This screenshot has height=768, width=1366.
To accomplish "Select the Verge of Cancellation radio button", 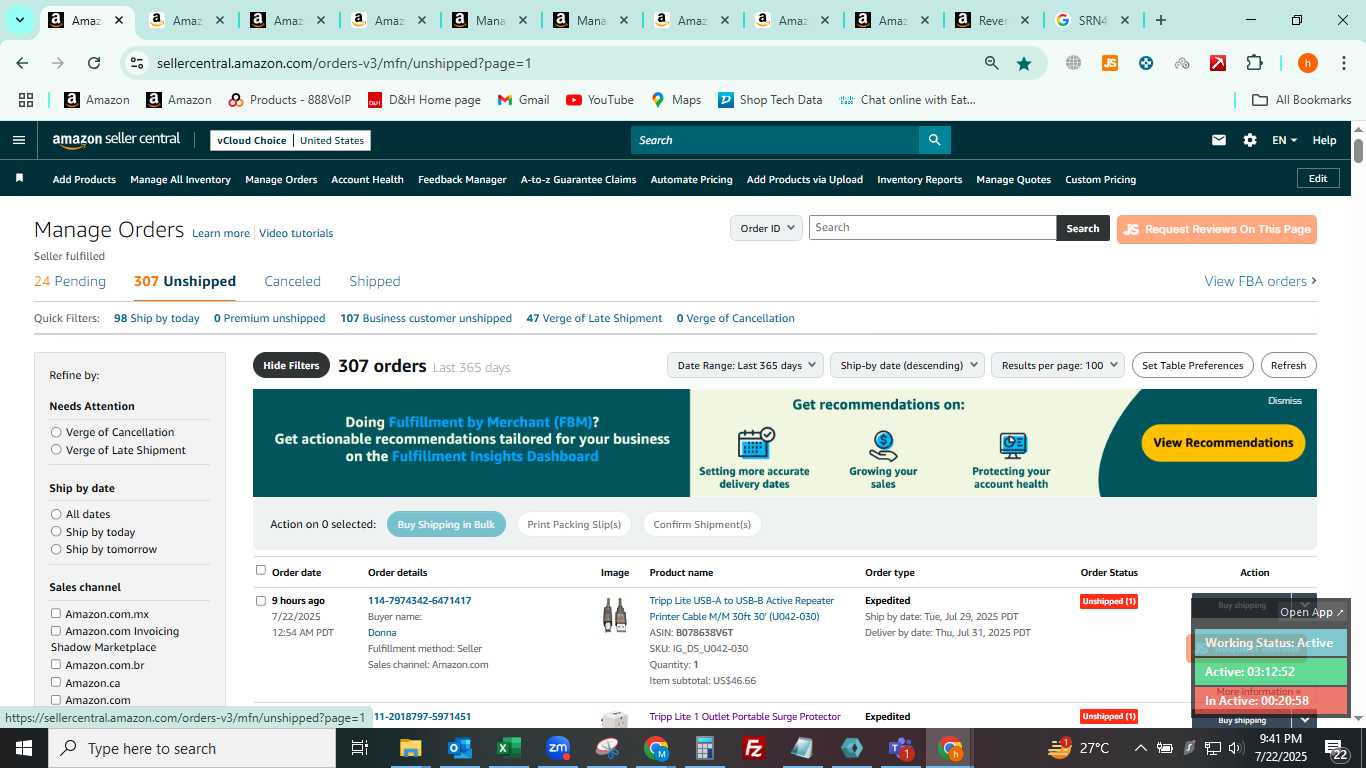I will [x=56, y=432].
